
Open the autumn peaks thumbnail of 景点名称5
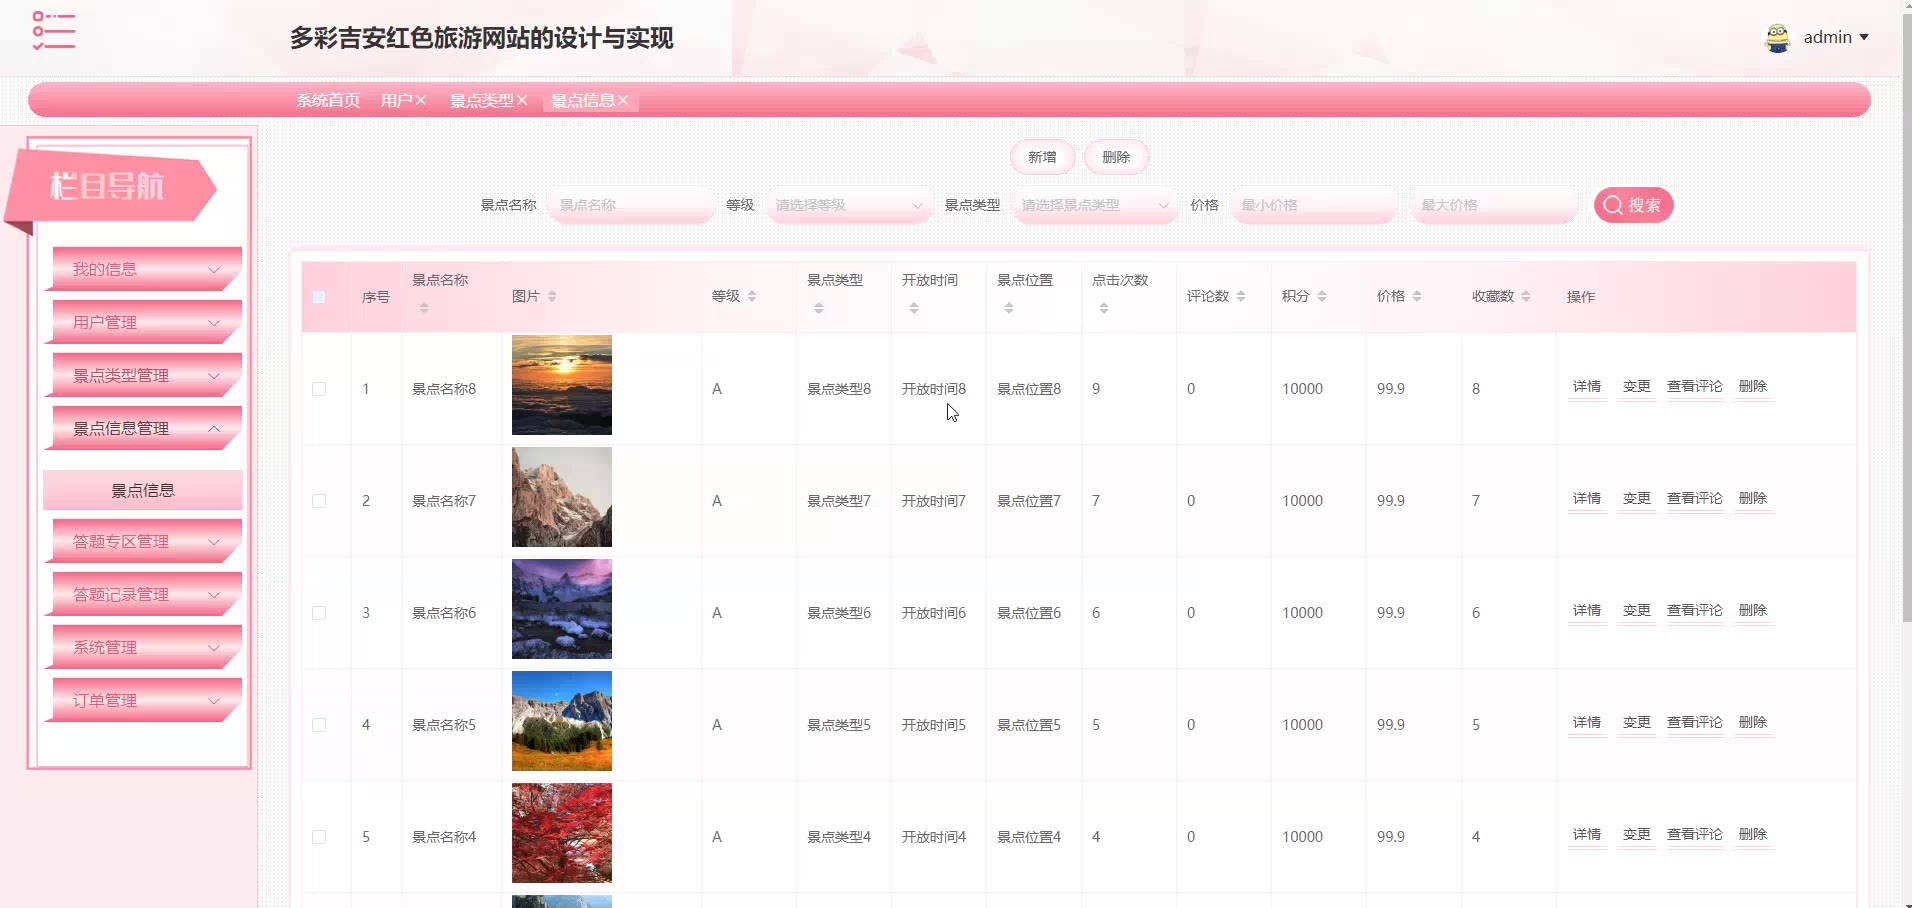562,721
